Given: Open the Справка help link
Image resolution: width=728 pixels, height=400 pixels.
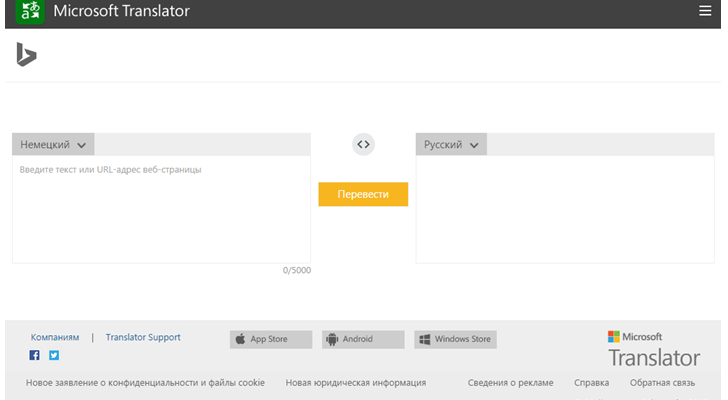Looking at the screenshot, I should click(x=591, y=383).
